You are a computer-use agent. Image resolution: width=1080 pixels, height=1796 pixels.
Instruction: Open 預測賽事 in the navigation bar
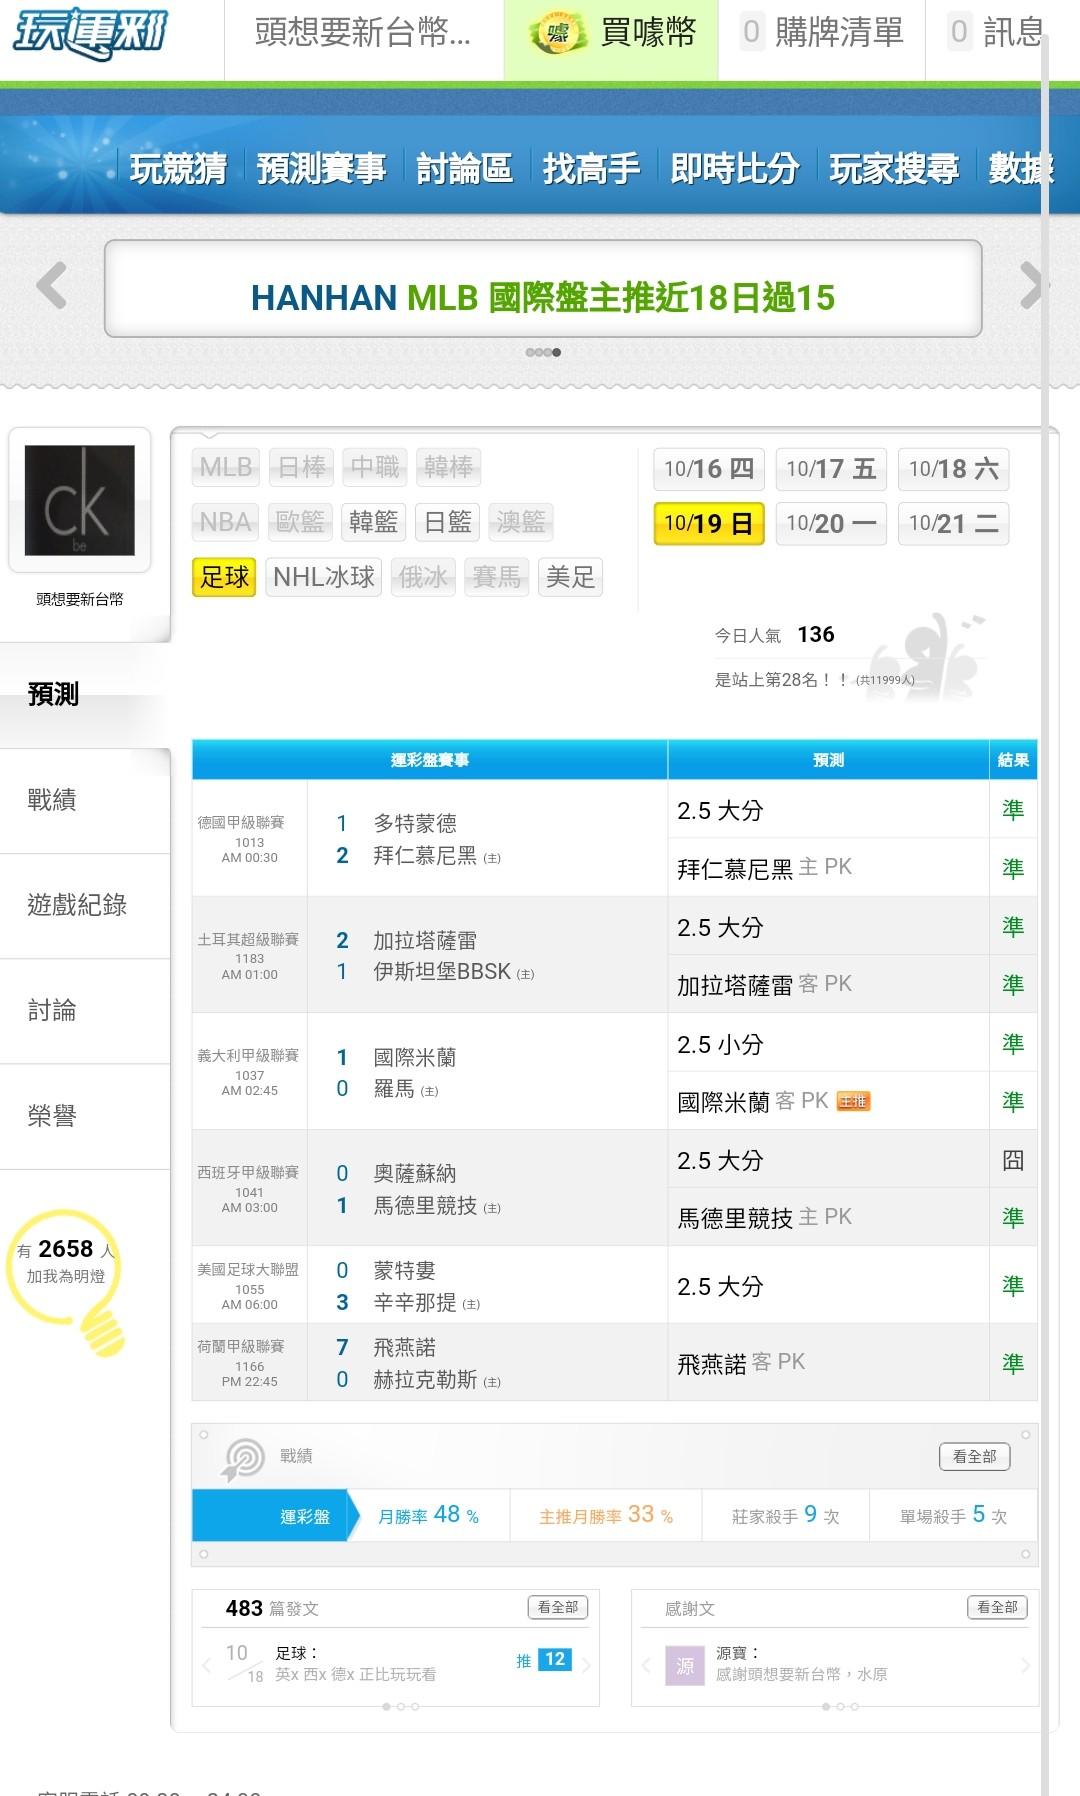pos(321,168)
